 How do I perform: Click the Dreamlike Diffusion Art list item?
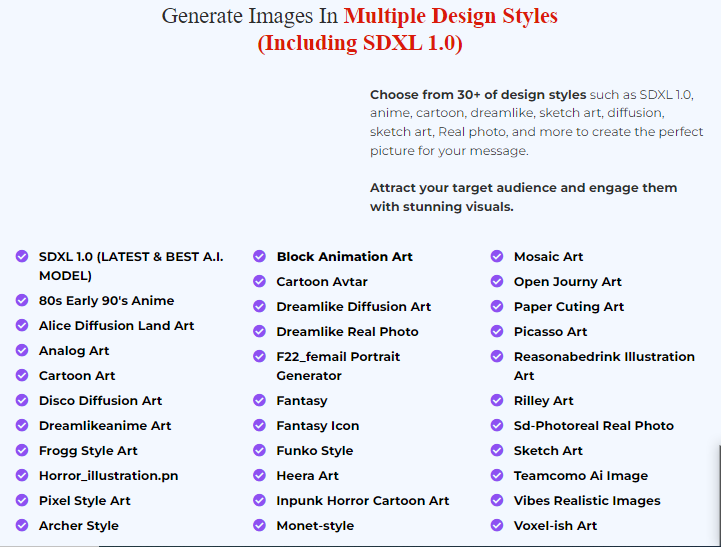(x=353, y=307)
